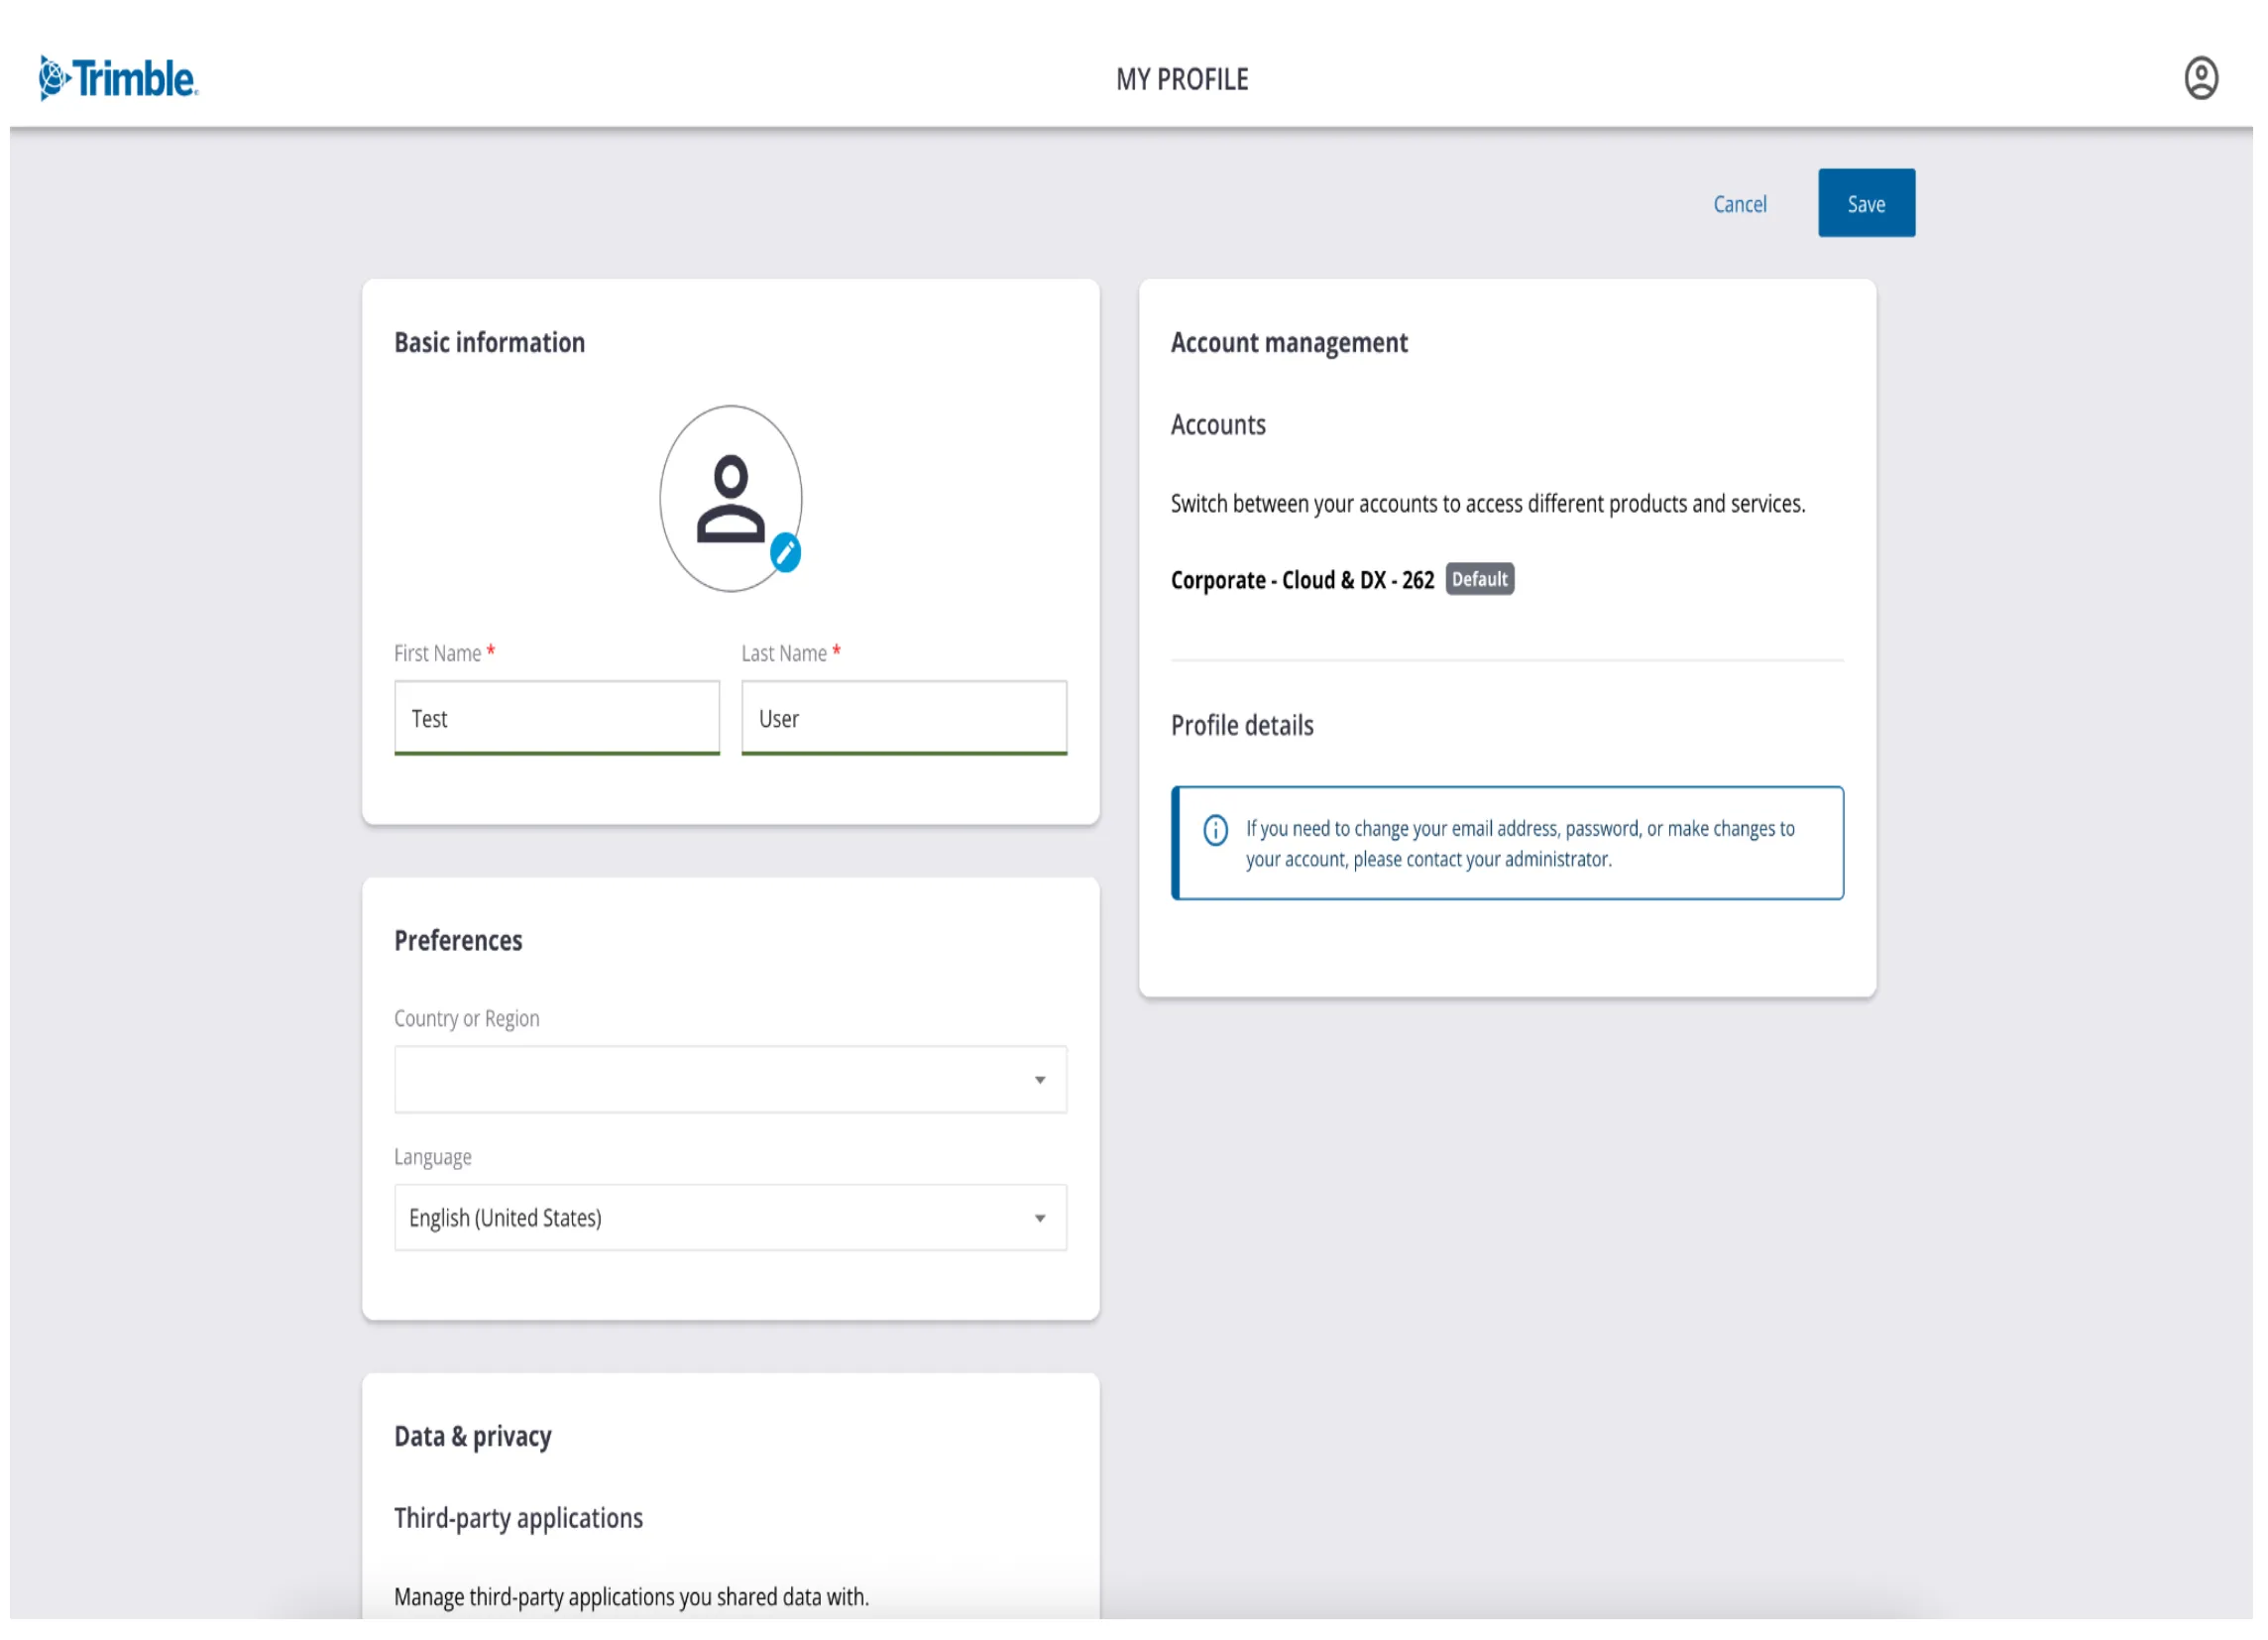This screenshot has height=1640, width=2268.
Task: Click the profile picture placeholder
Action: coord(730,498)
